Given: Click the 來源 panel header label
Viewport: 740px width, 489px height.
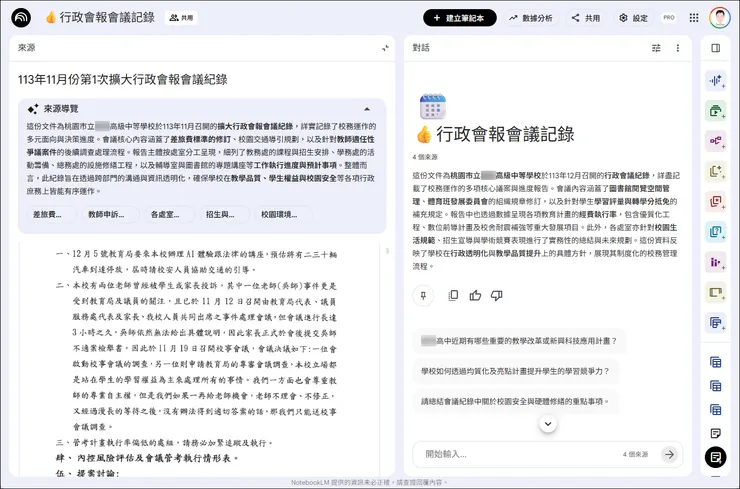Looking at the screenshot, I should pyautogui.click(x=26, y=48).
